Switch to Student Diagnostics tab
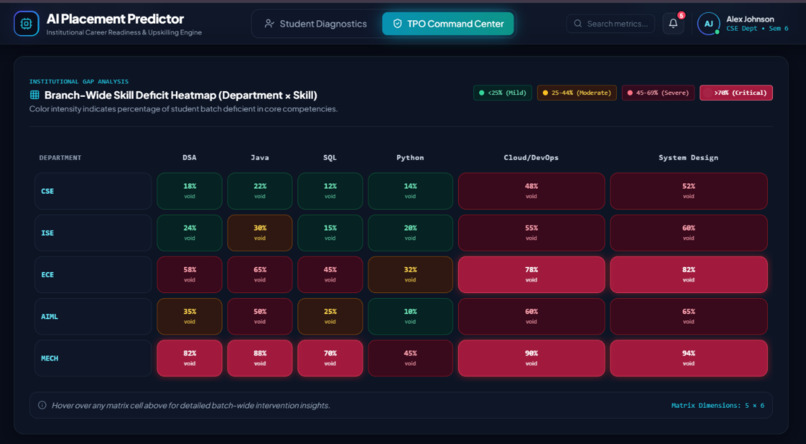This screenshot has width=806, height=444. (316, 24)
